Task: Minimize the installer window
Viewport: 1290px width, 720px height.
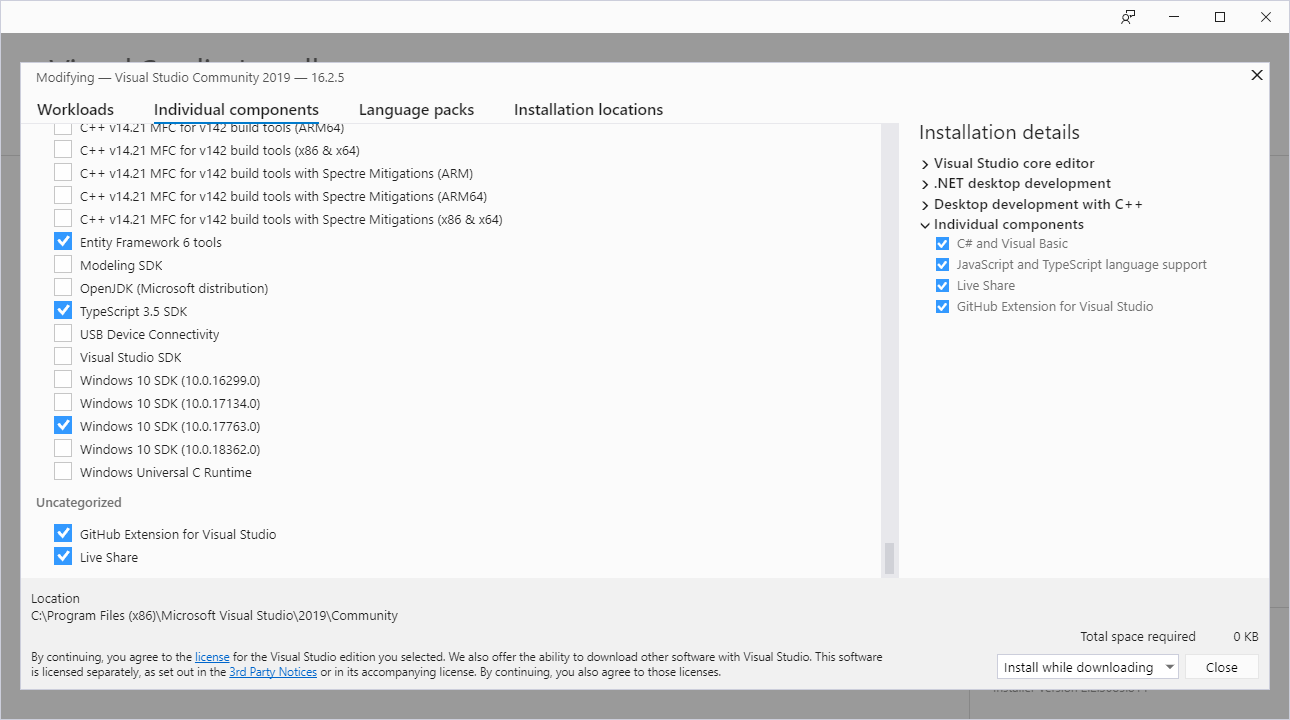Action: [1174, 17]
